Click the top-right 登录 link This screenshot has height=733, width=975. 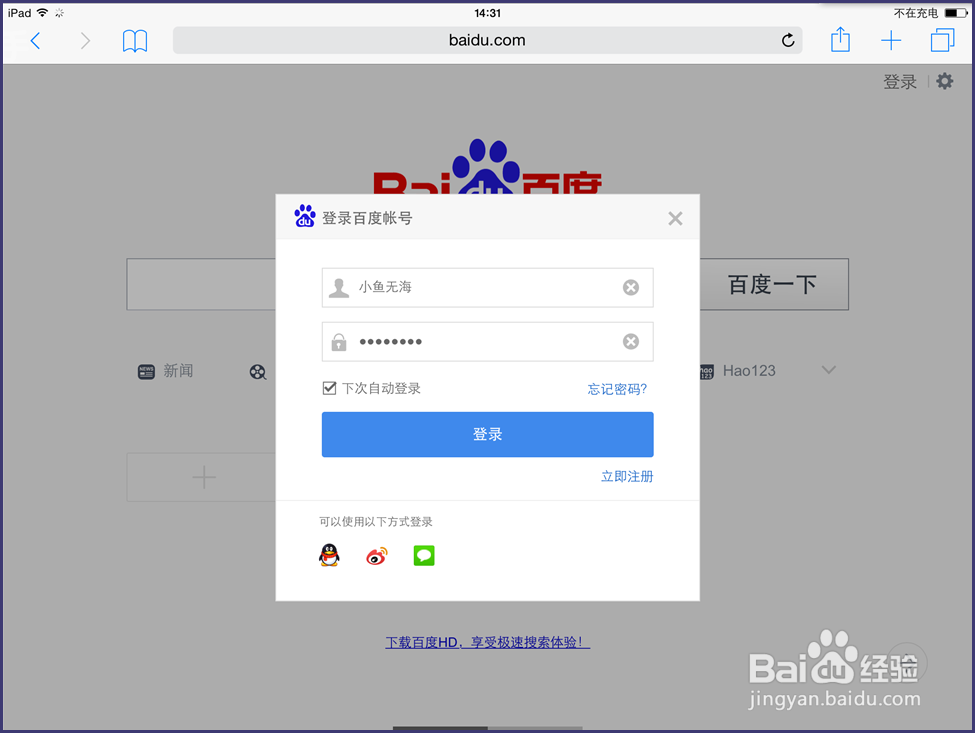(900, 81)
